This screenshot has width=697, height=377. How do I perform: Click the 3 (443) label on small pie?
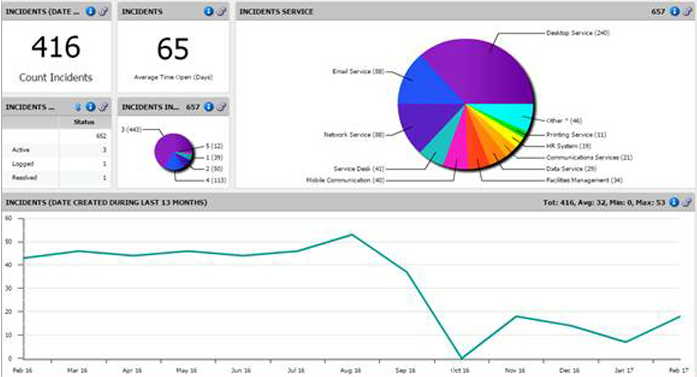[131, 129]
